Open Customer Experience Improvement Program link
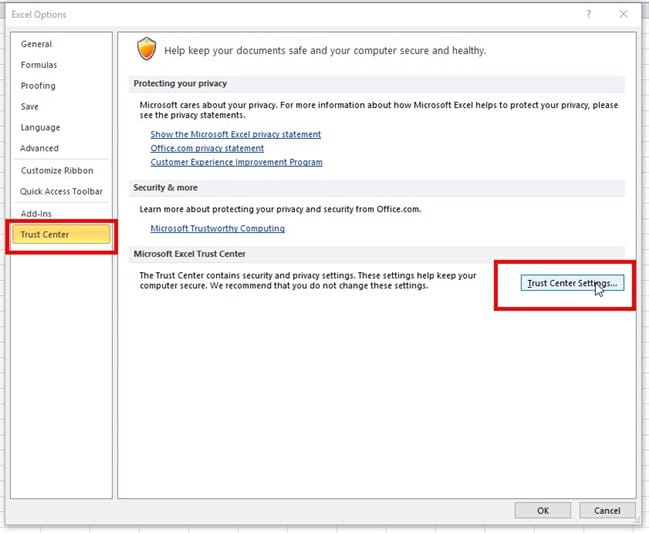 coord(236,162)
